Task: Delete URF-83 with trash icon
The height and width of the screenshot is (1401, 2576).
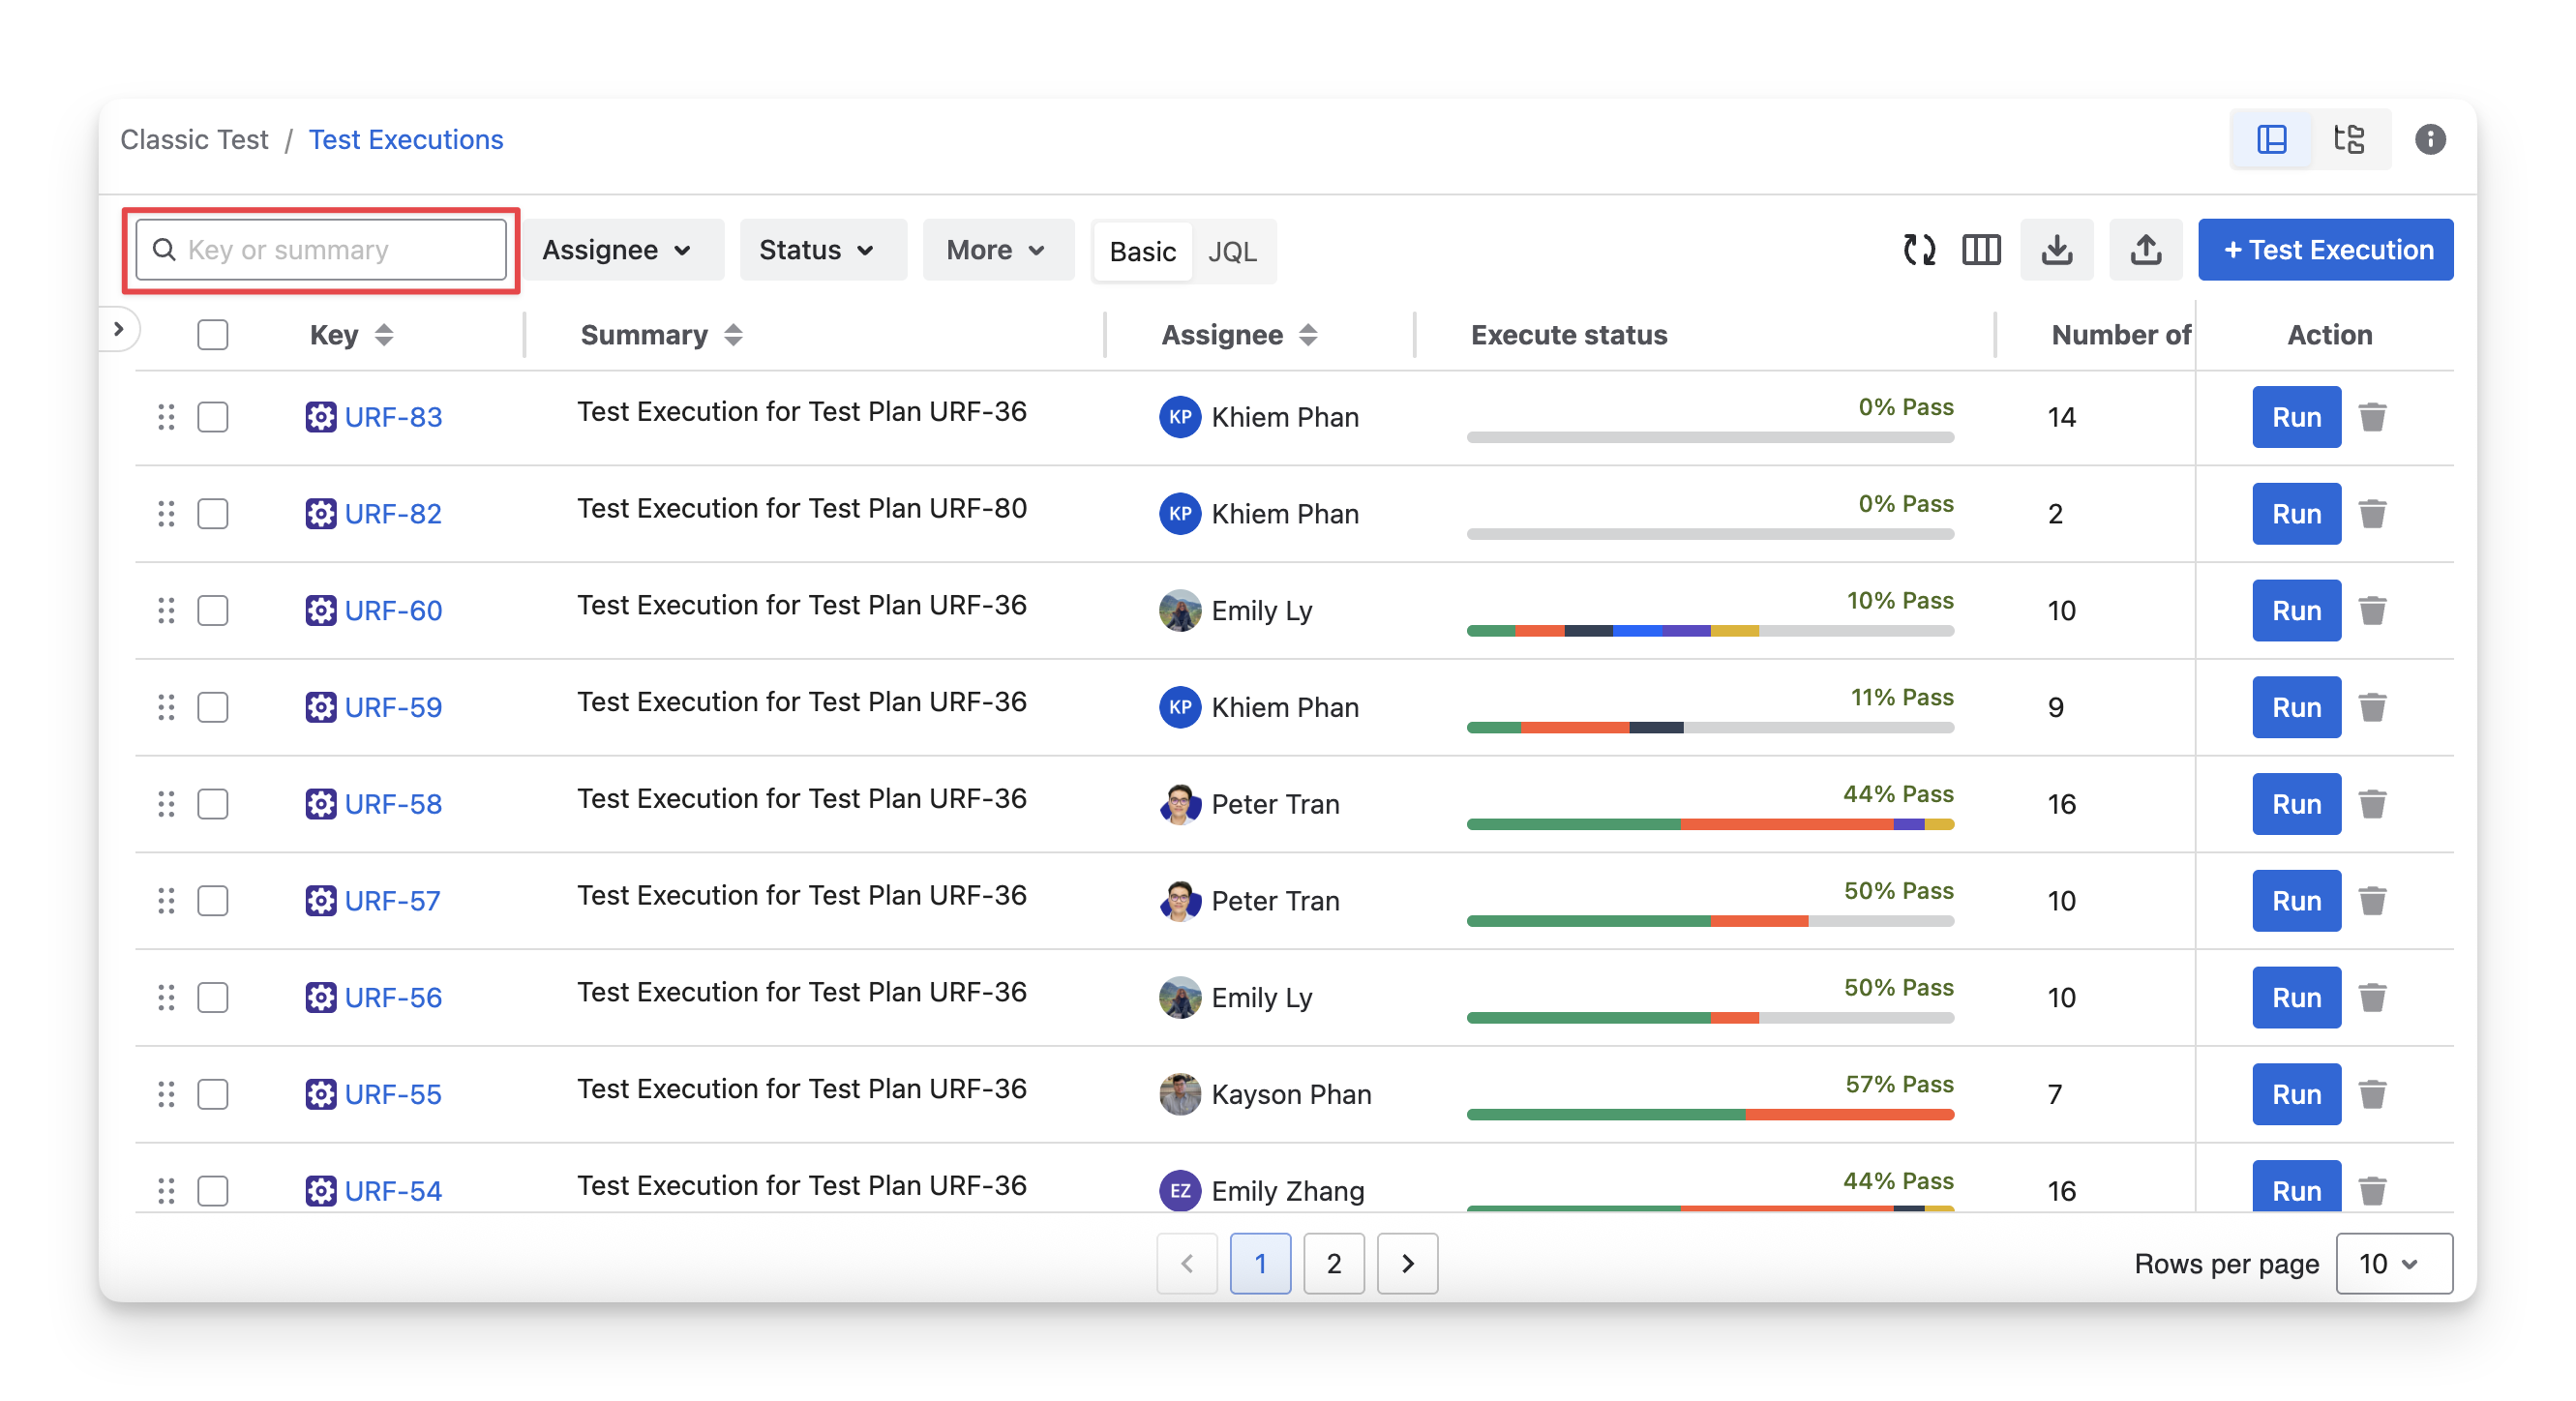Action: pyautogui.click(x=2372, y=417)
